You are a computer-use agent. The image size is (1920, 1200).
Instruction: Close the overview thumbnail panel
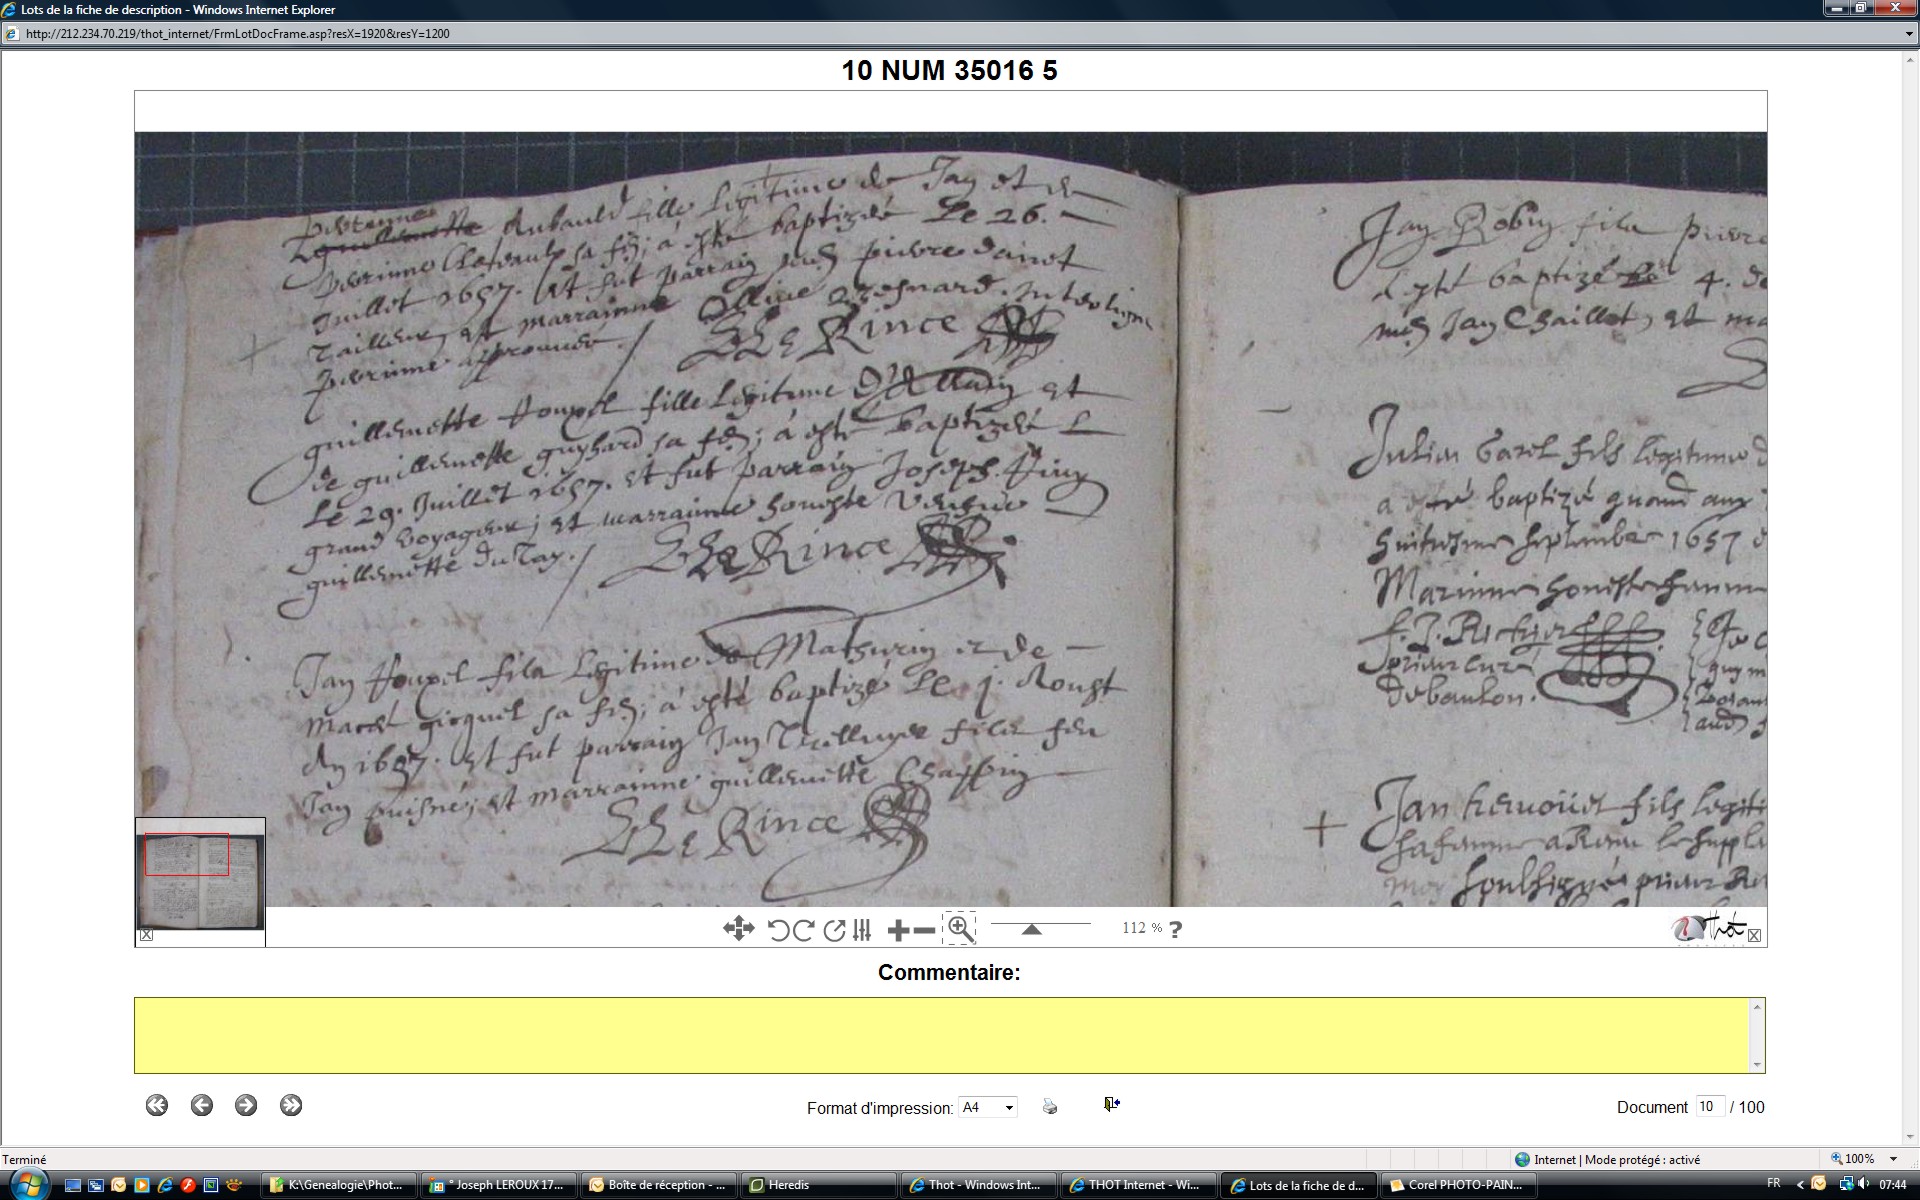(146, 935)
